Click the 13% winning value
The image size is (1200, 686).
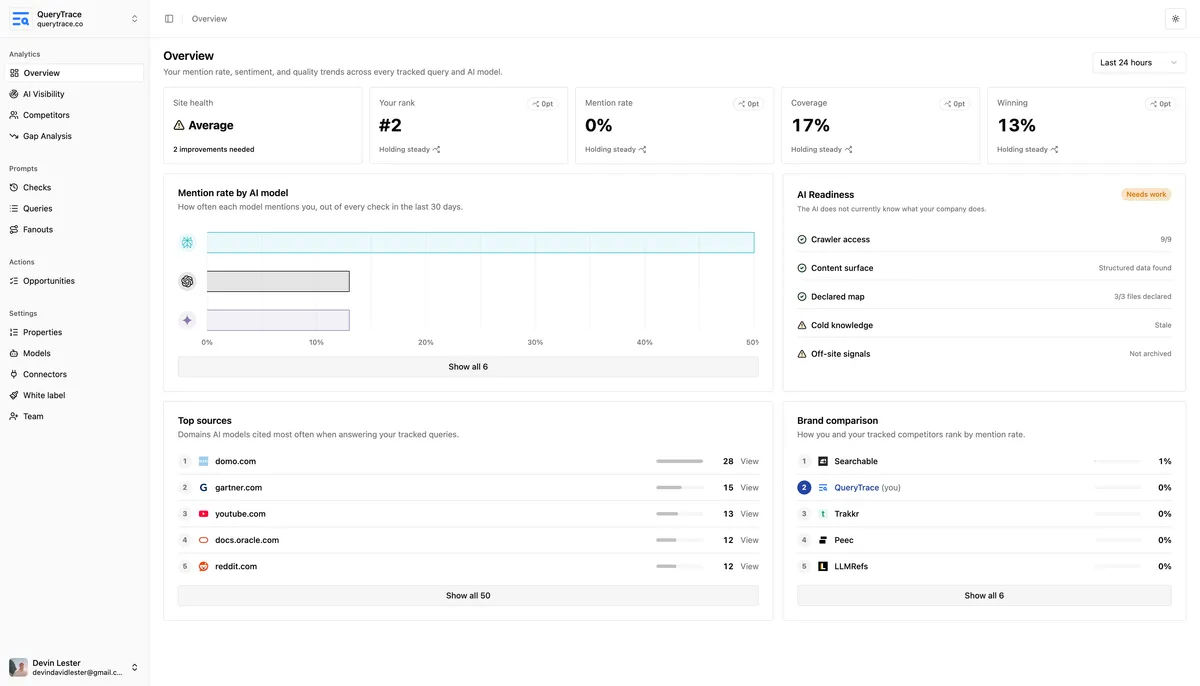[x=1017, y=125]
